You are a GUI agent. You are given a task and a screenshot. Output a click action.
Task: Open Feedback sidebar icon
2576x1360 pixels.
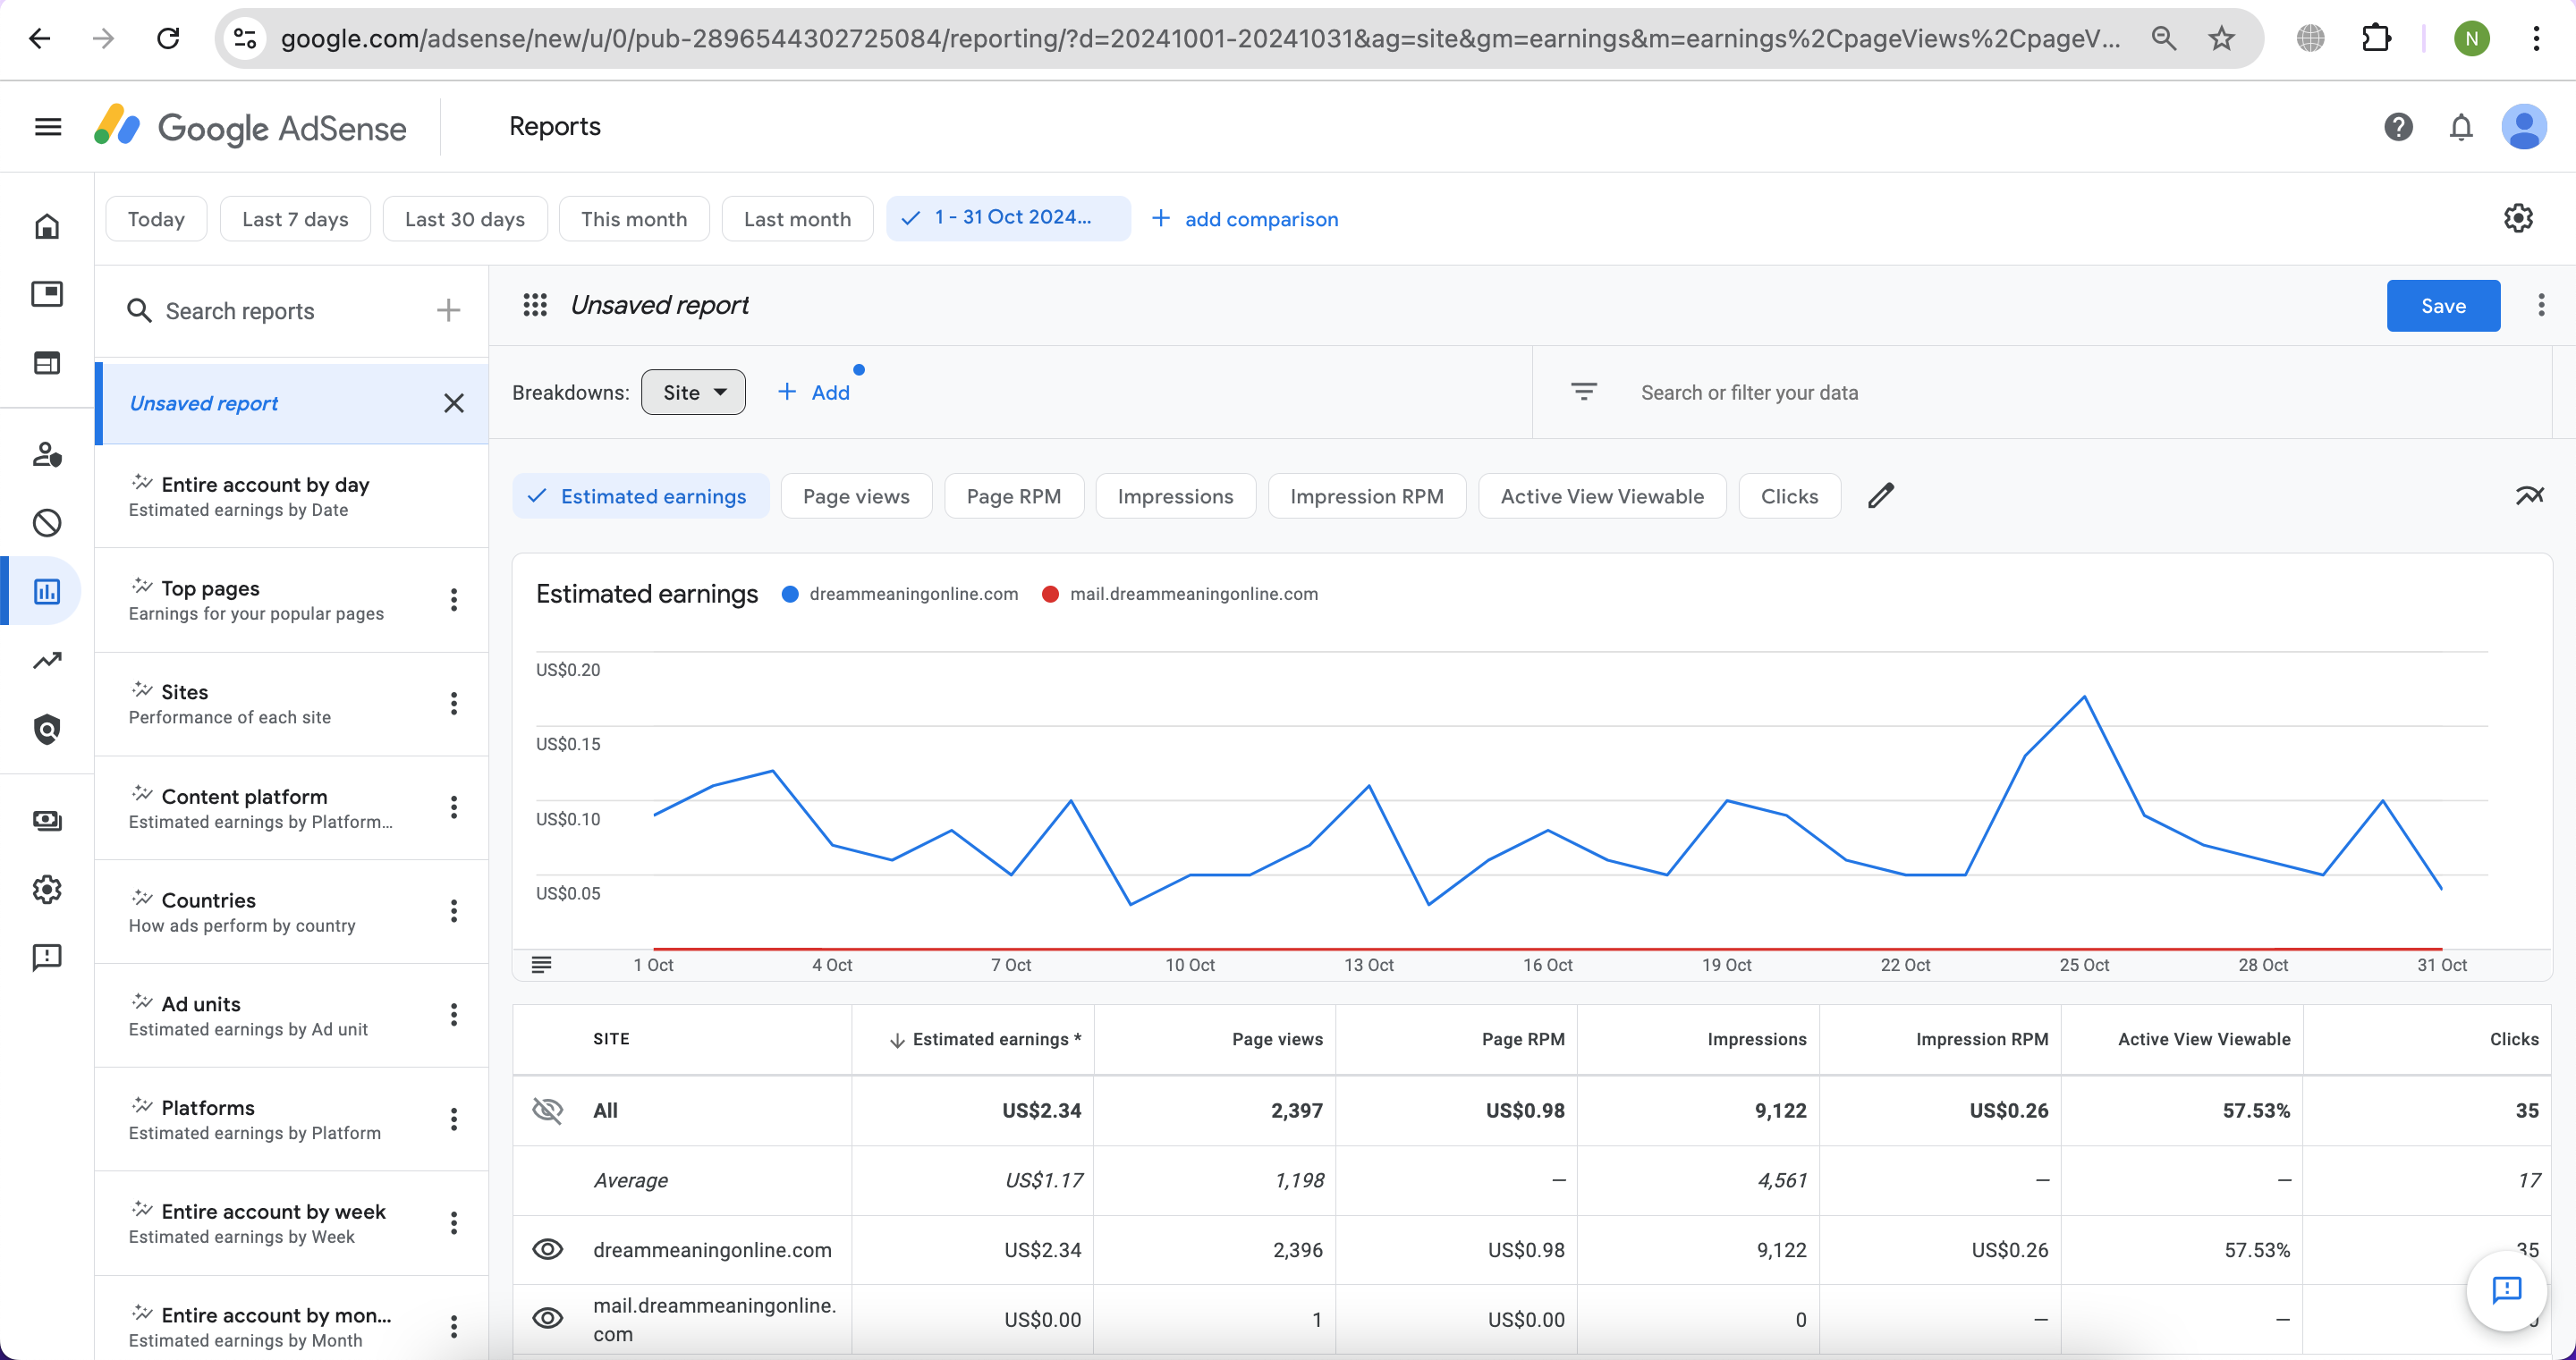(x=47, y=958)
